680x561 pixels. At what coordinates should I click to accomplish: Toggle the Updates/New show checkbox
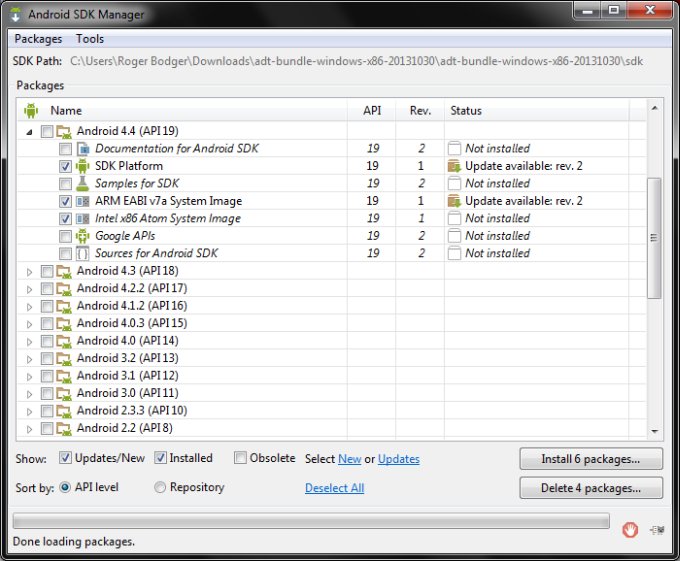tap(65, 458)
